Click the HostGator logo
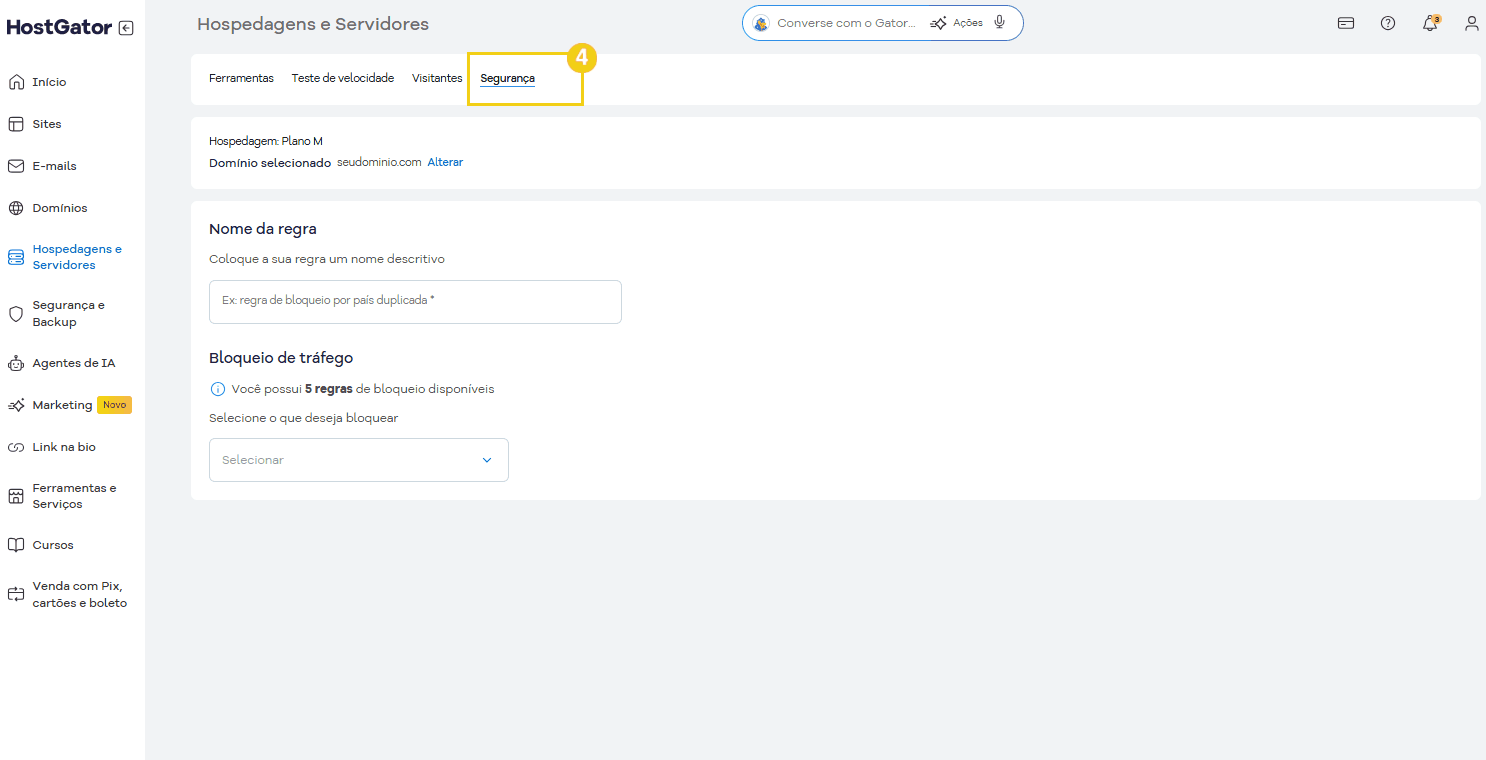The image size is (1486, 760). coord(58,27)
